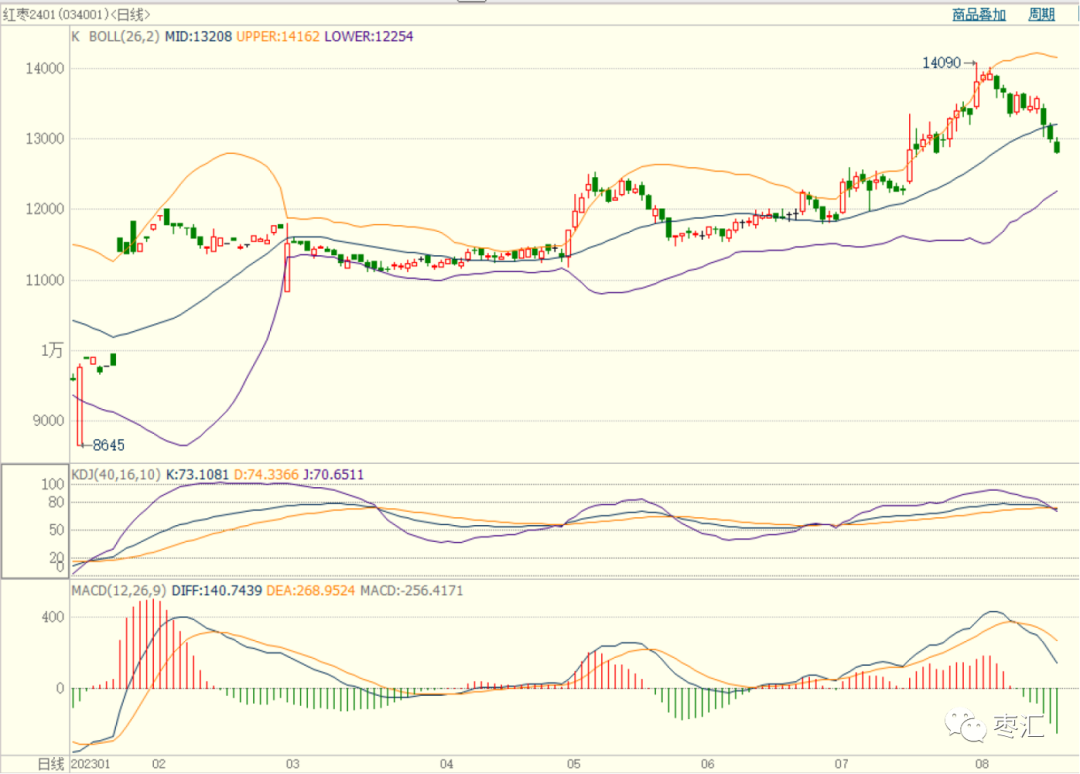Click the 9000 price axis label
This screenshot has width=1080, height=774.
48,421
